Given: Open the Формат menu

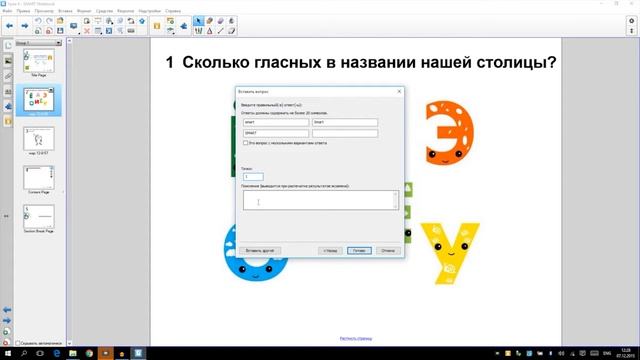Looking at the screenshot, I should tap(84, 11).
